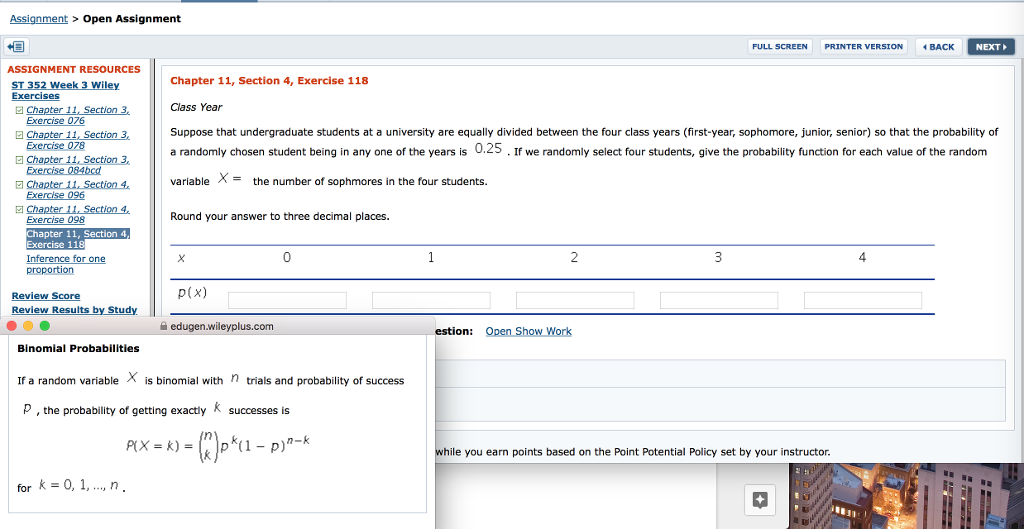
Task: Click the exercise title Chapter 11, Section 4, Exercise 118
Action: tap(269, 81)
